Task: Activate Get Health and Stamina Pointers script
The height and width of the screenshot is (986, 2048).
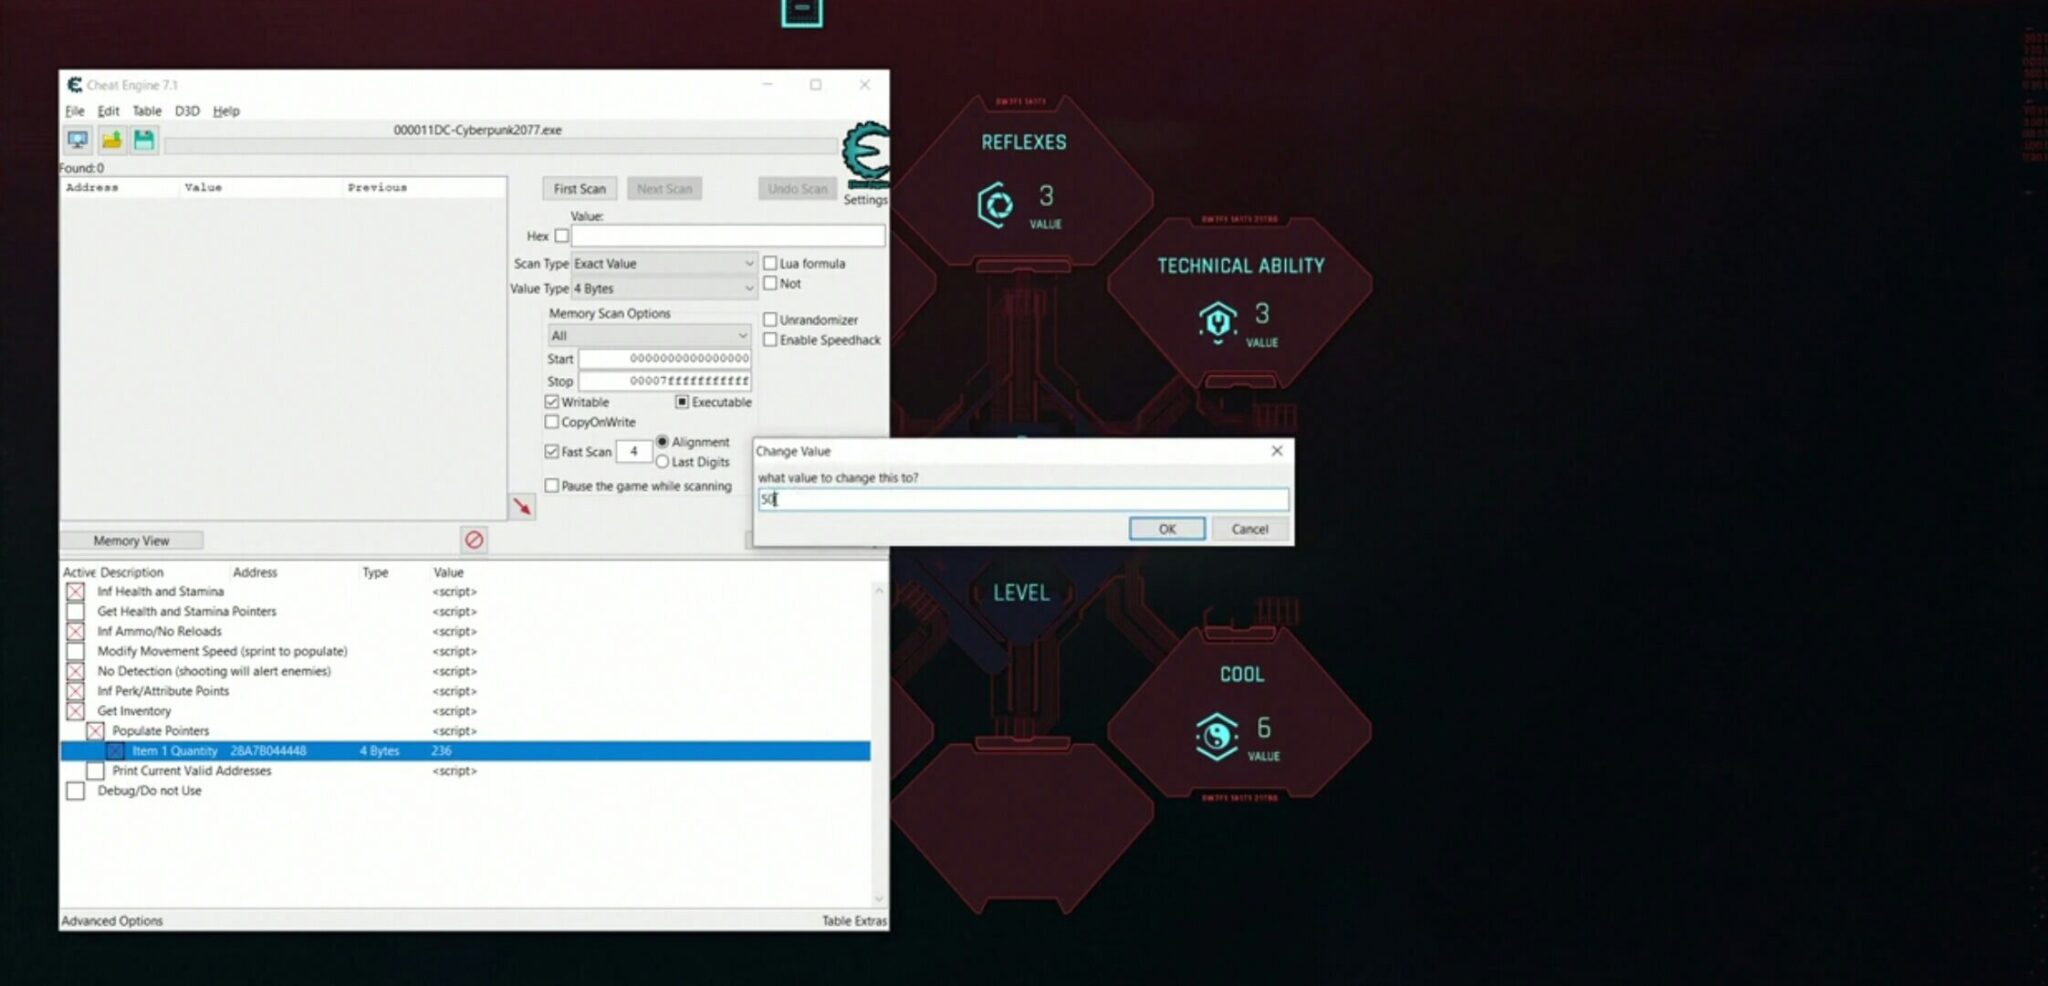Action: click(75, 612)
